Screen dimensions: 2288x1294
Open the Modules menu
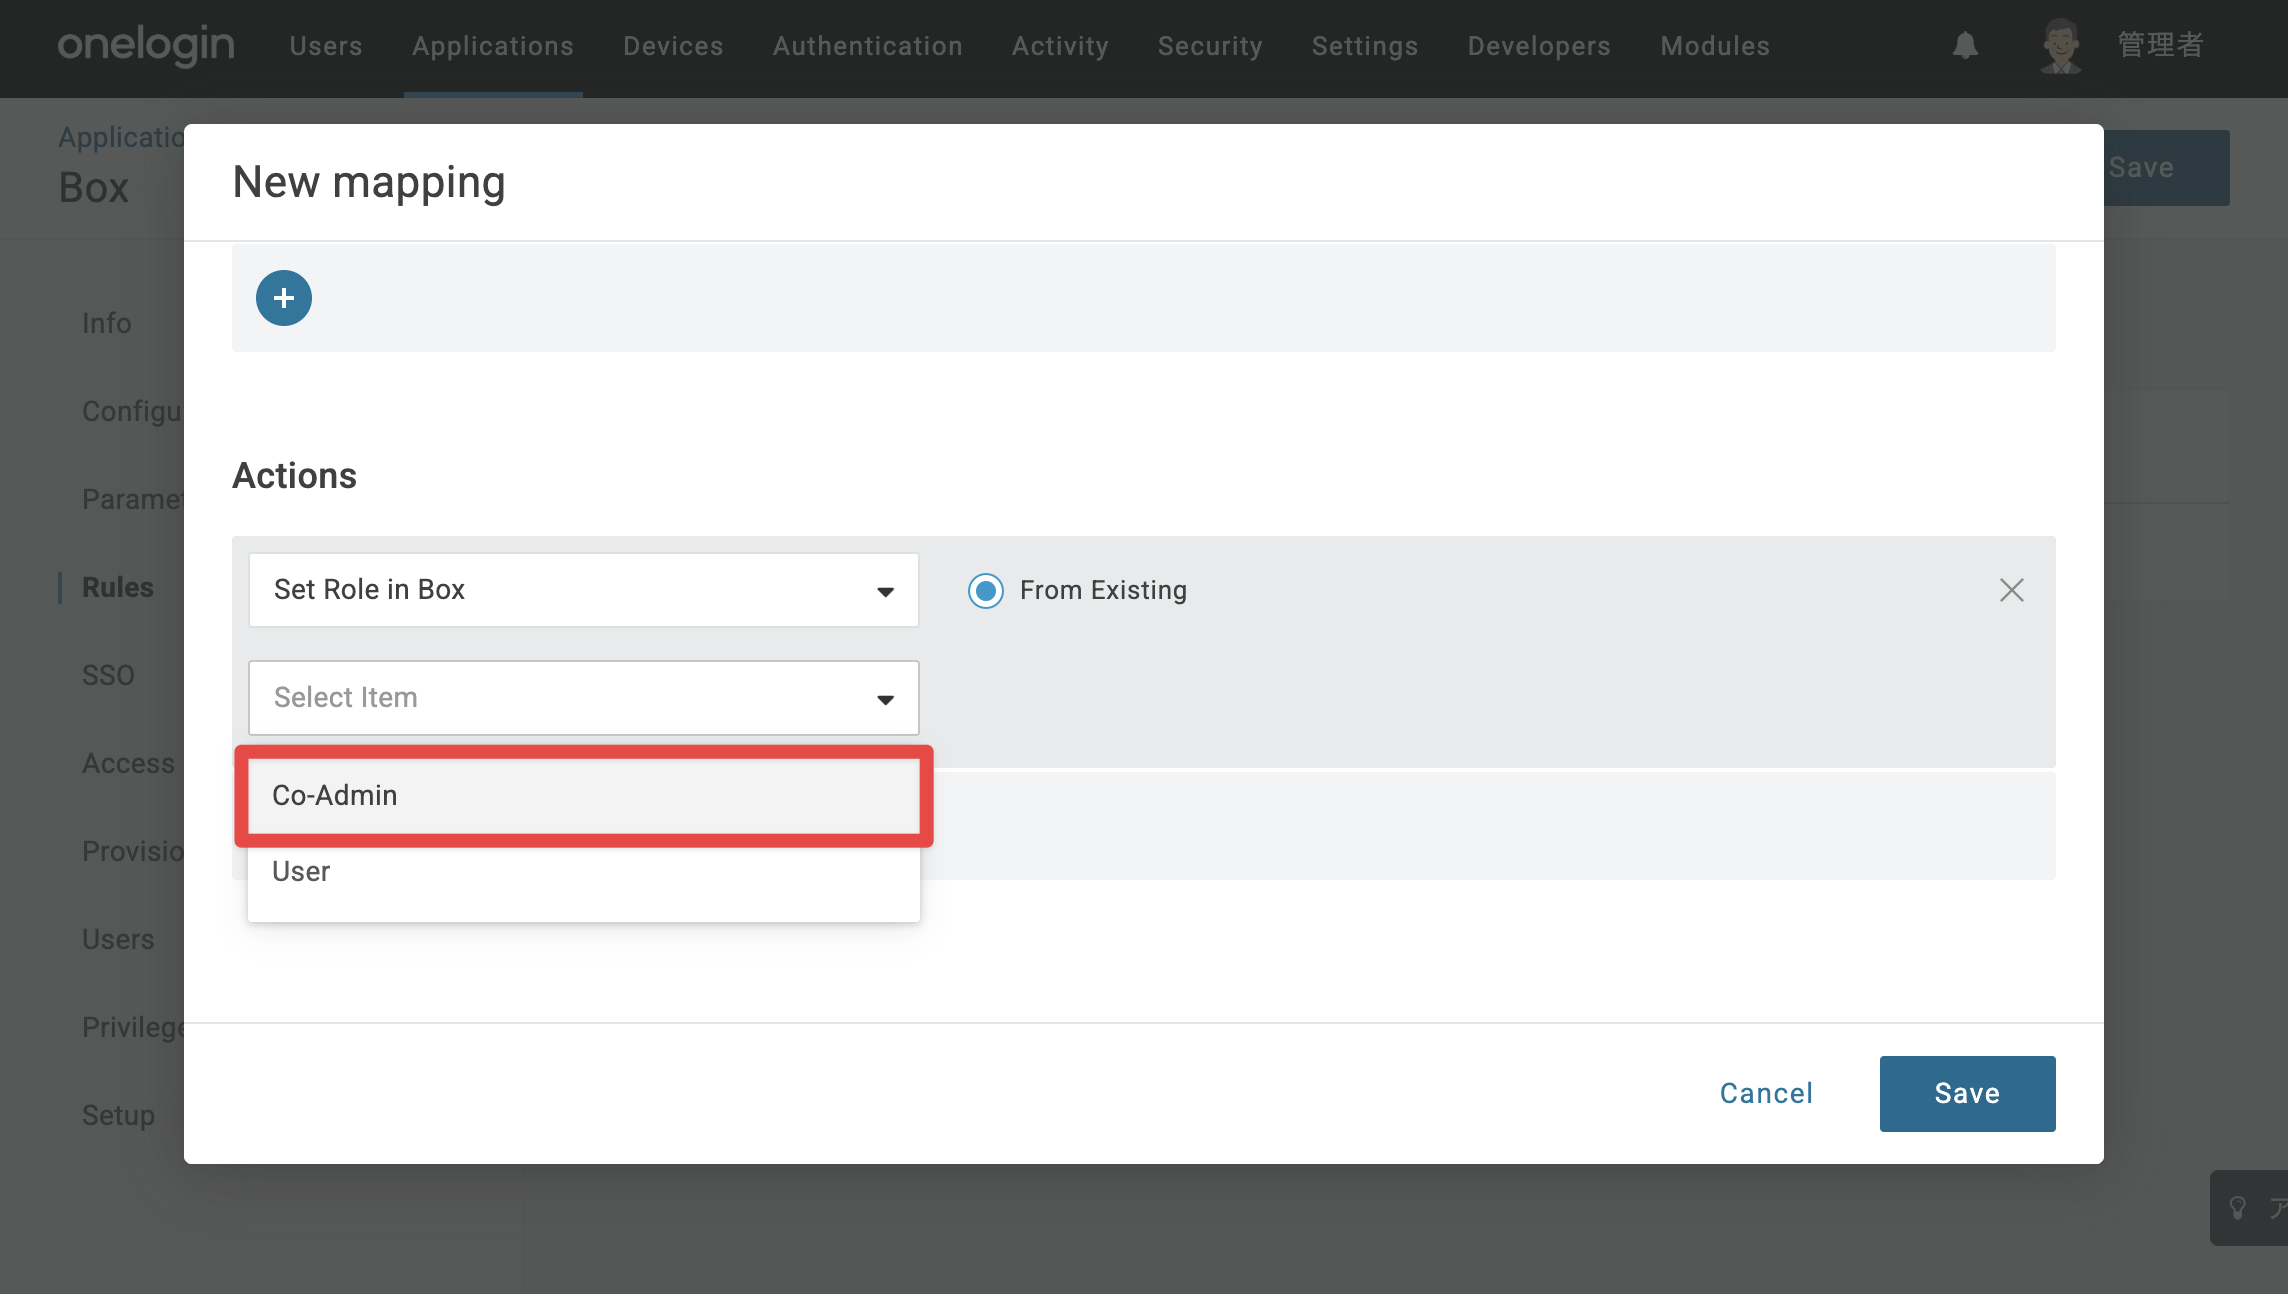click(1715, 46)
